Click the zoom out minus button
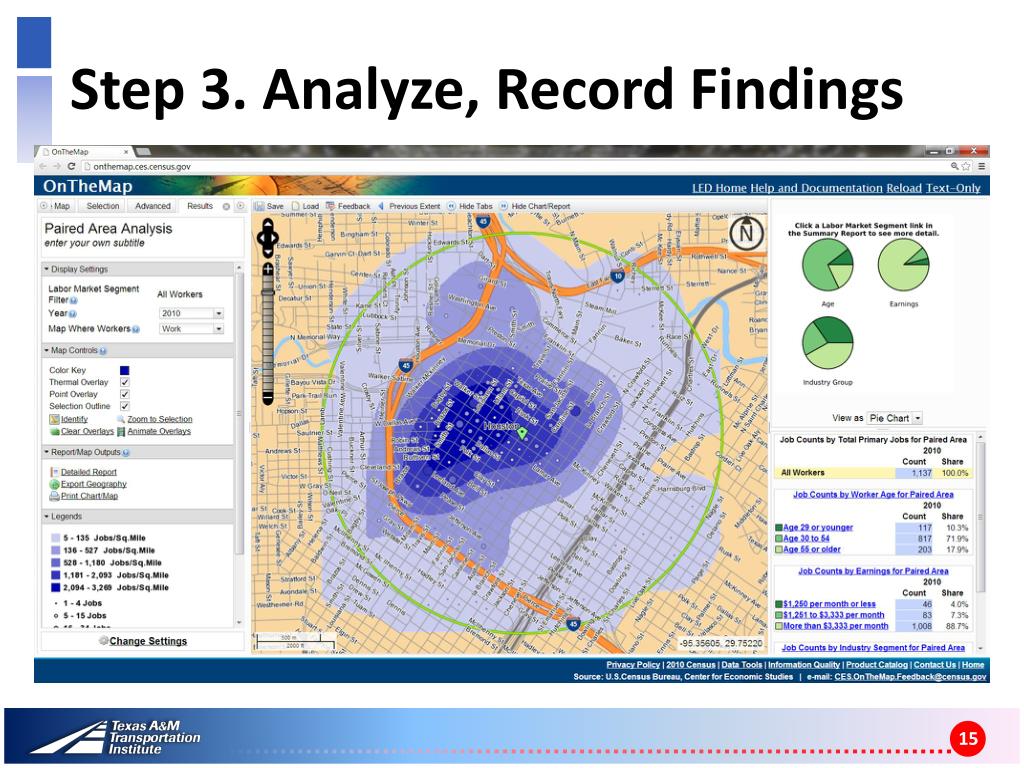Viewport: 1024px width, 768px height. point(268,396)
